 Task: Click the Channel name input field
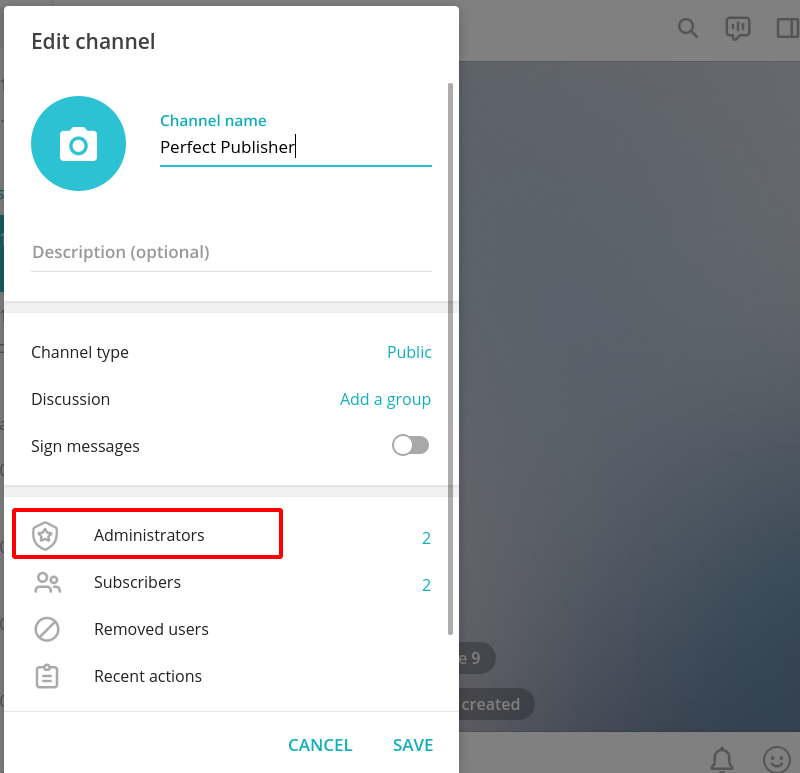(x=296, y=147)
